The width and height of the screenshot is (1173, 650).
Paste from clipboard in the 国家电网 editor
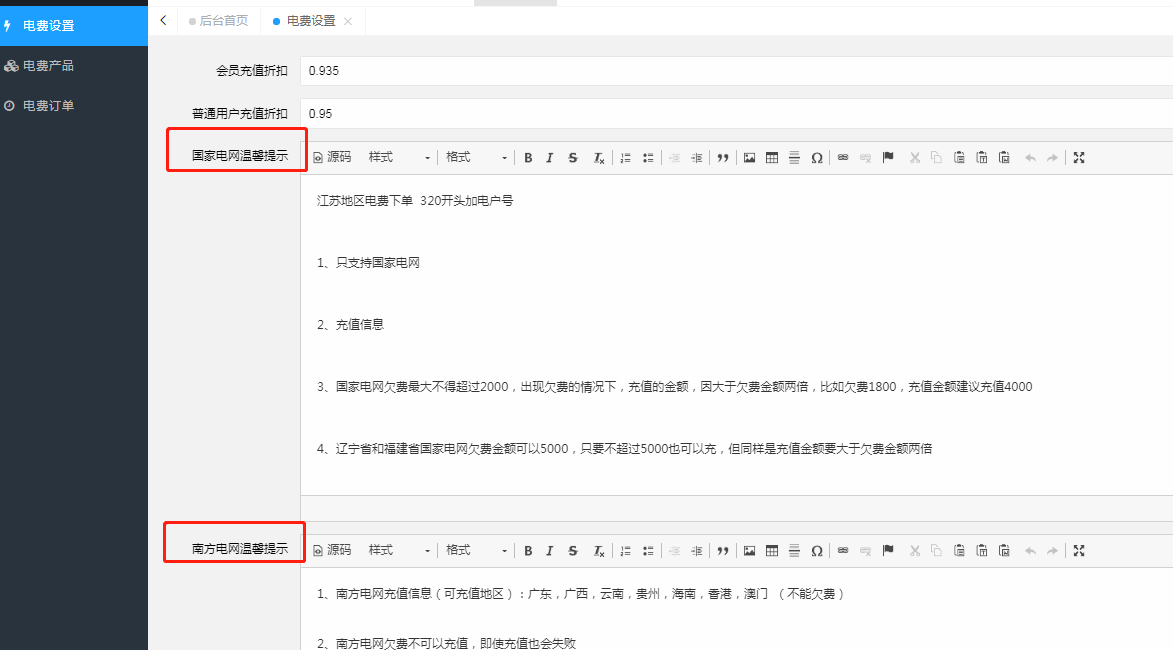coord(959,158)
